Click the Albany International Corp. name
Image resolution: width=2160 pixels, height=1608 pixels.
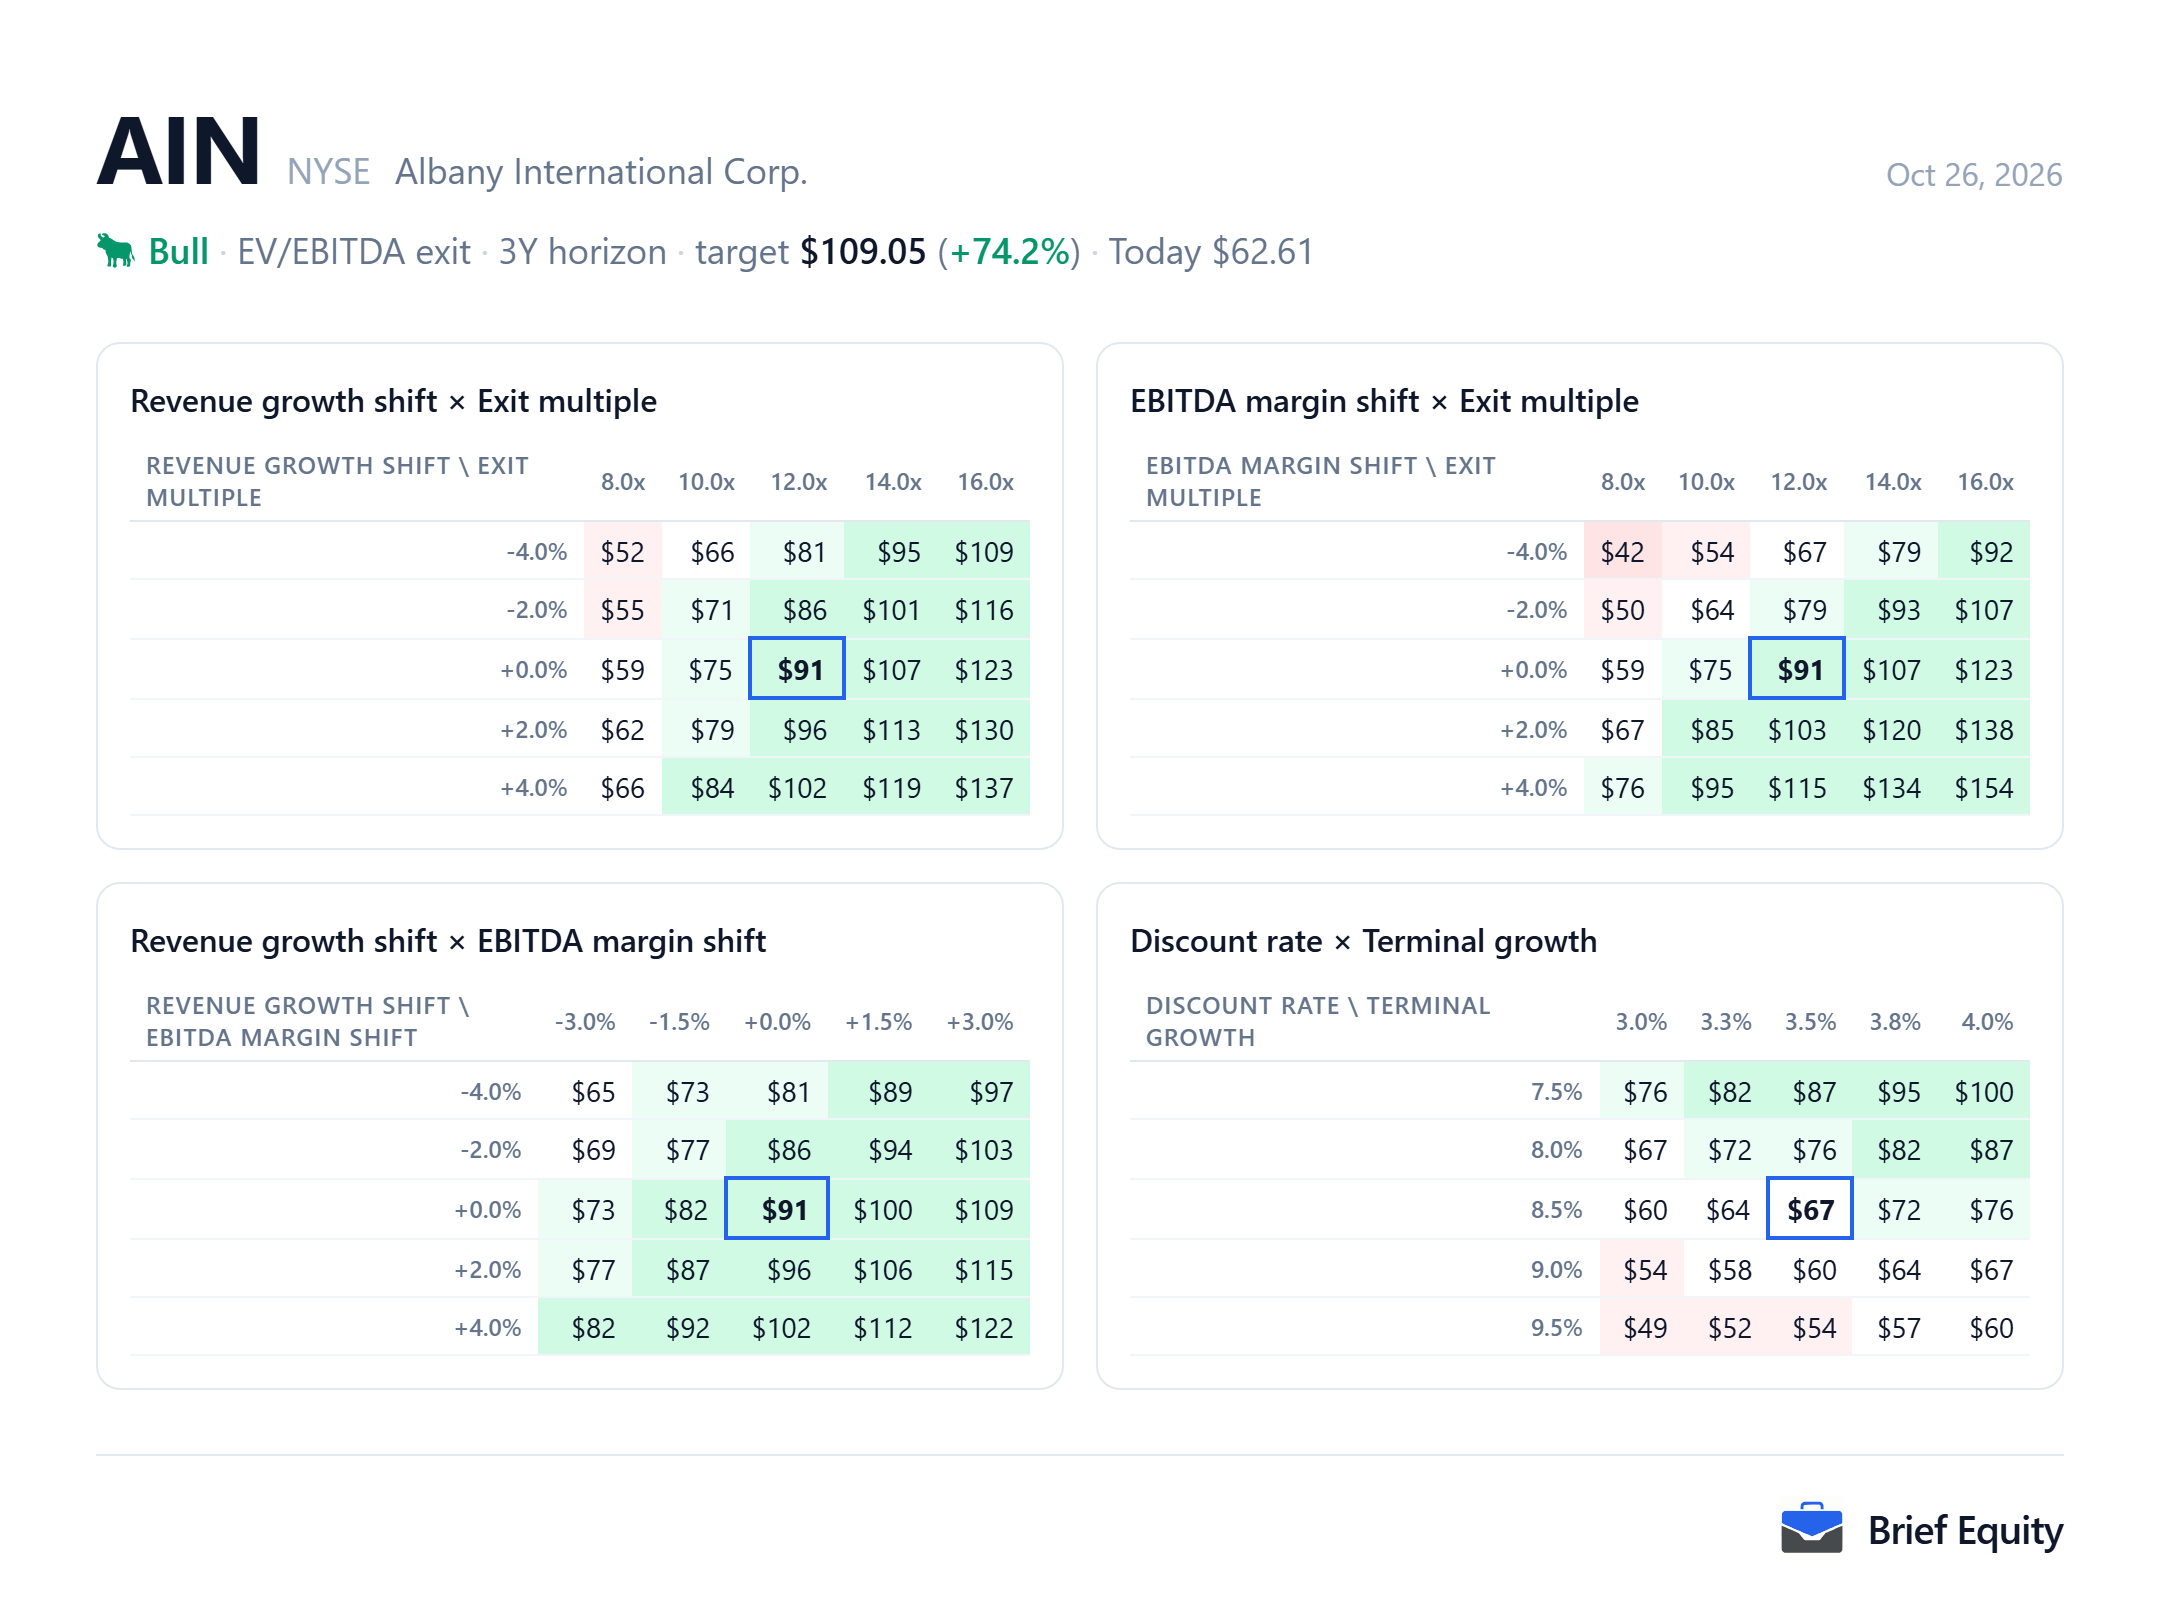pos(601,172)
